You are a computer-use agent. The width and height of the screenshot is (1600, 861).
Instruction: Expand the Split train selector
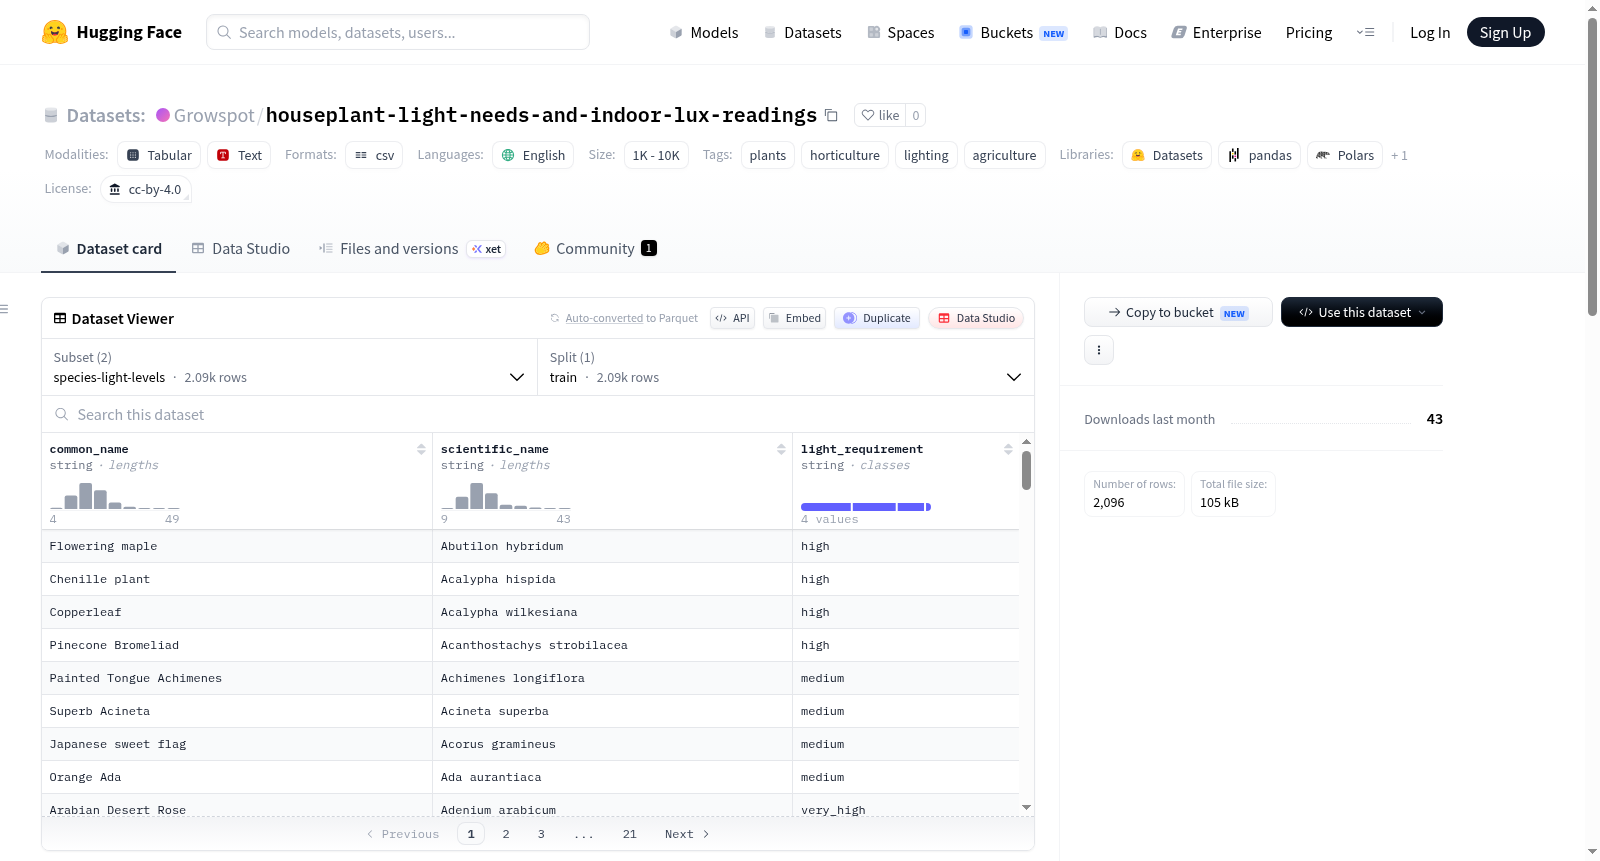click(x=786, y=367)
